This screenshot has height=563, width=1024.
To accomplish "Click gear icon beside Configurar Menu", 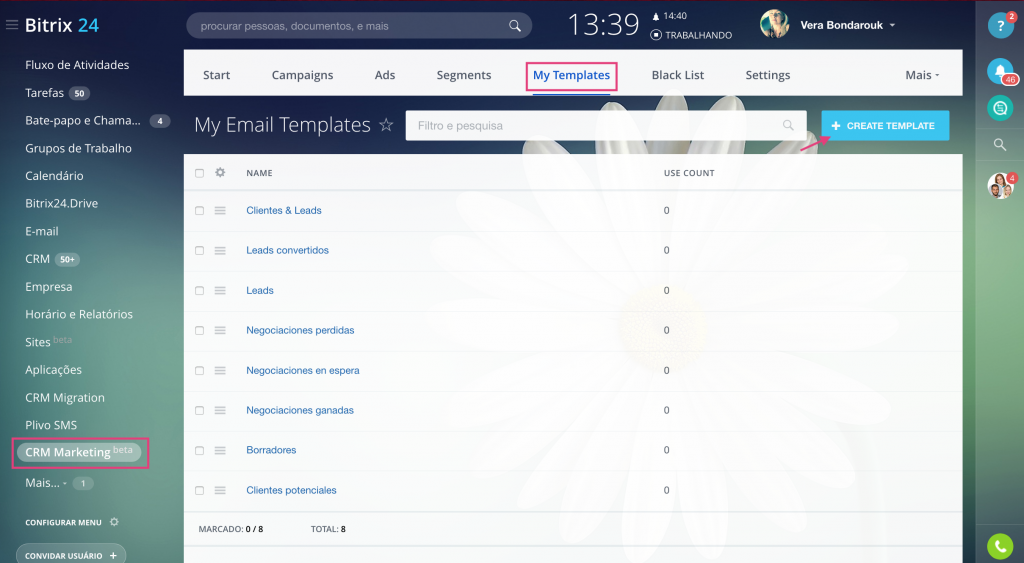I will 114,522.
